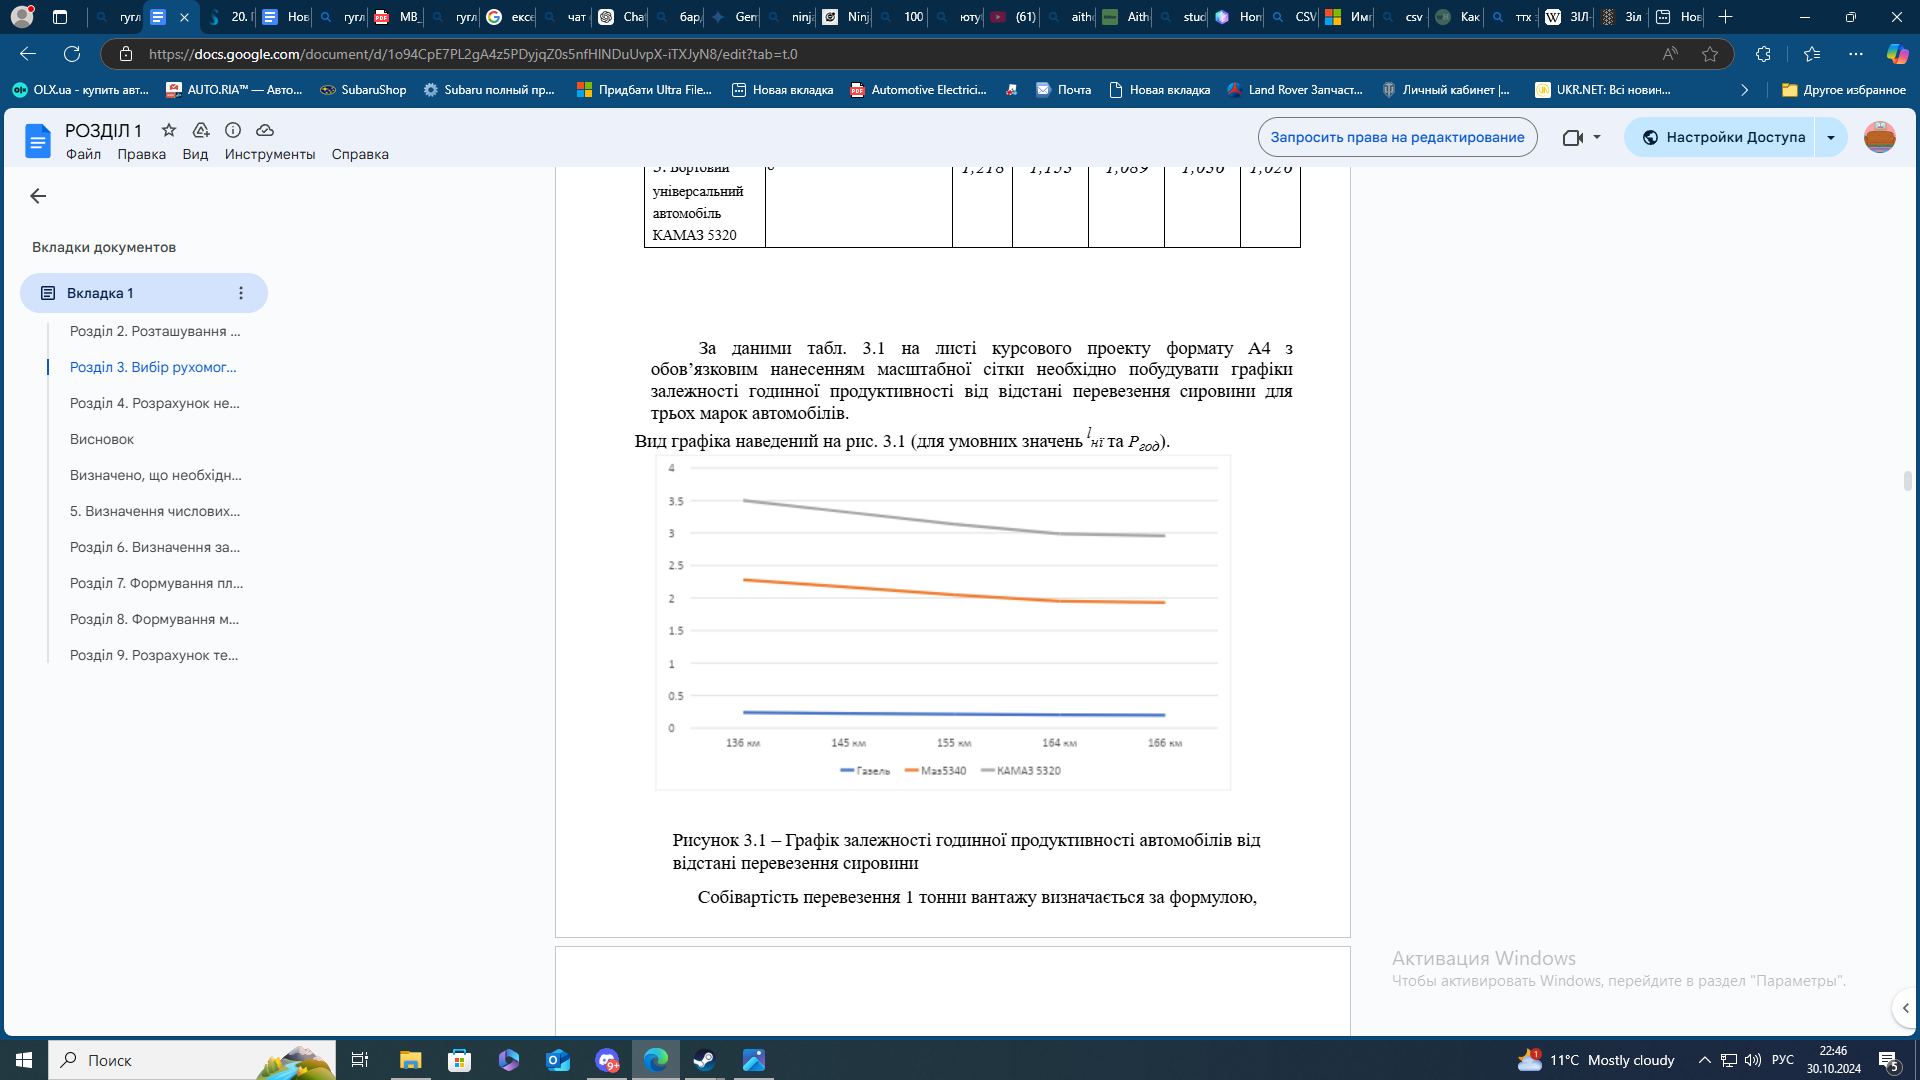Jump to Розділ 8. Формування heading
The image size is (1920, 1080).
point(154,619)
